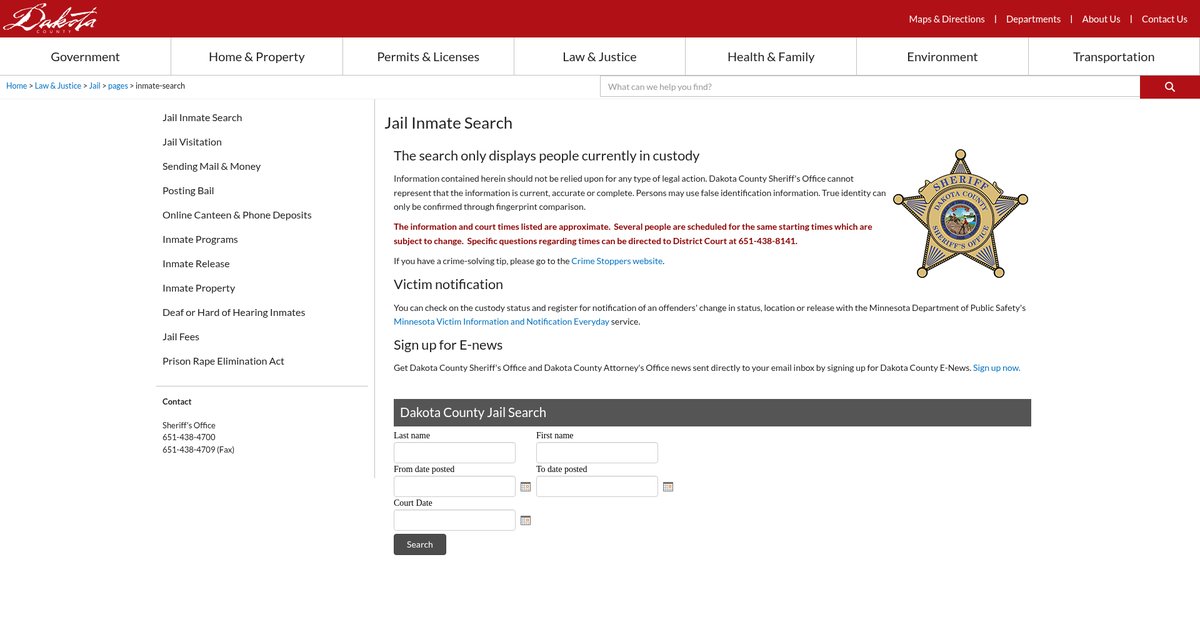This screenshot has width=1200, height=620.
Task: Open the Health & Family menu
Action: 770,57
